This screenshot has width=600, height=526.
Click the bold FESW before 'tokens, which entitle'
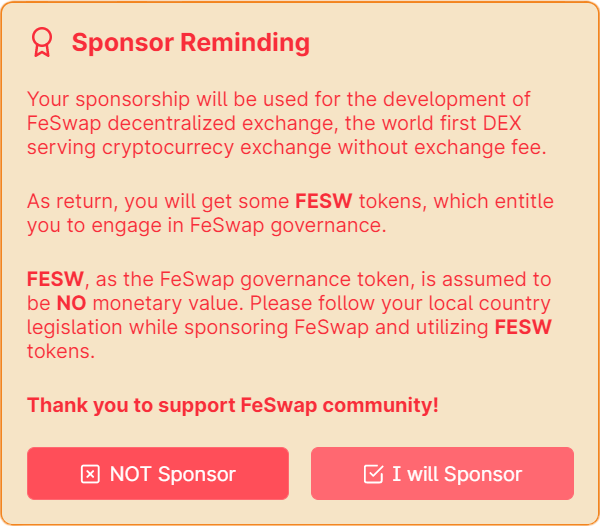click(324, 201)
